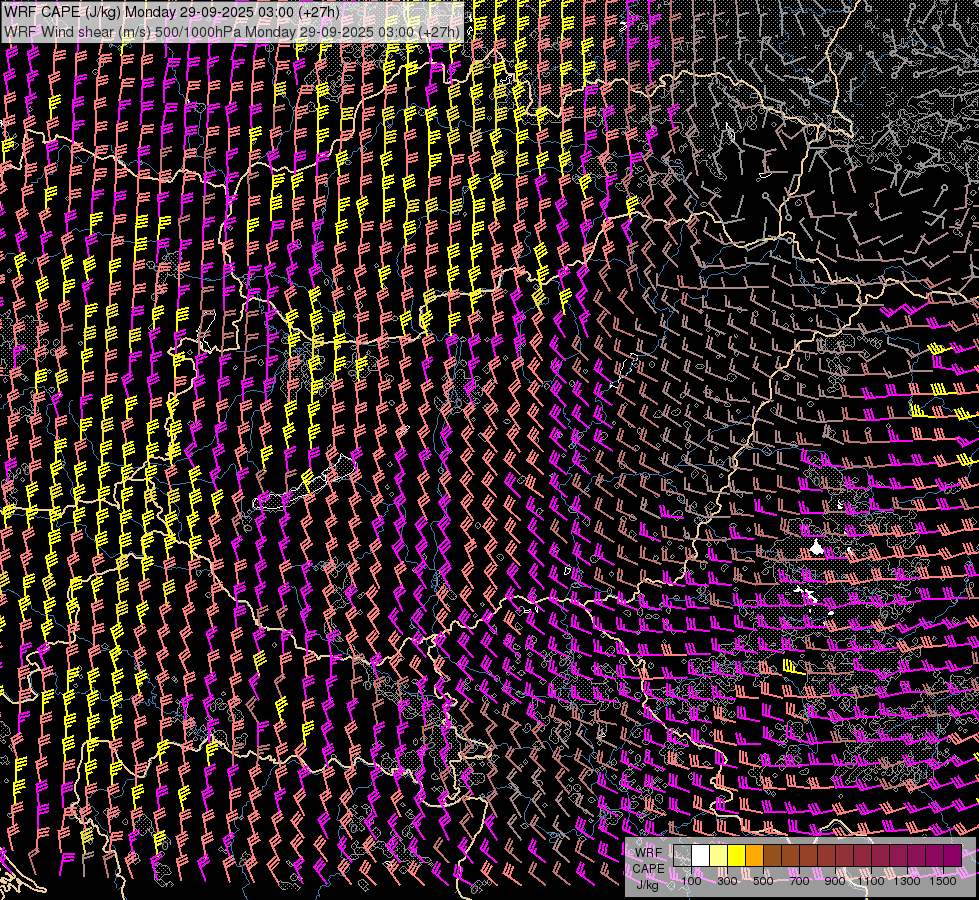Screen dimensions: 979x900
Task: Click the white swatch in the CAPE legend
Action: point(700,856)
